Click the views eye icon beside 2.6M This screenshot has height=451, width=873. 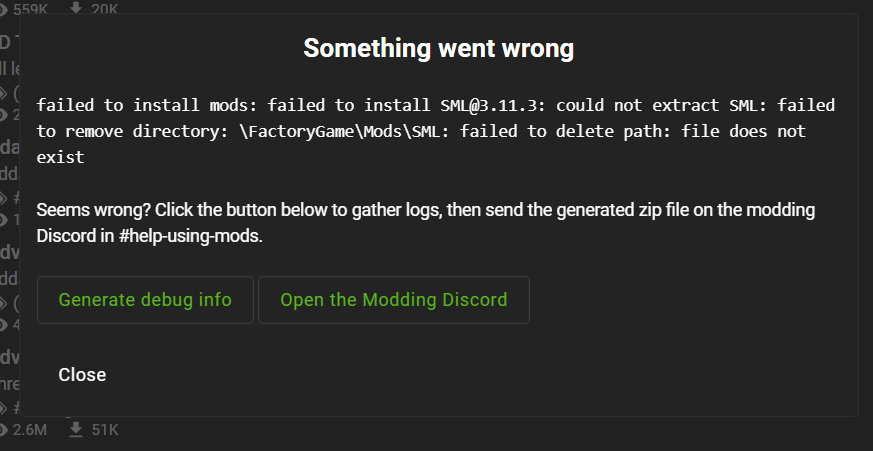4,430
